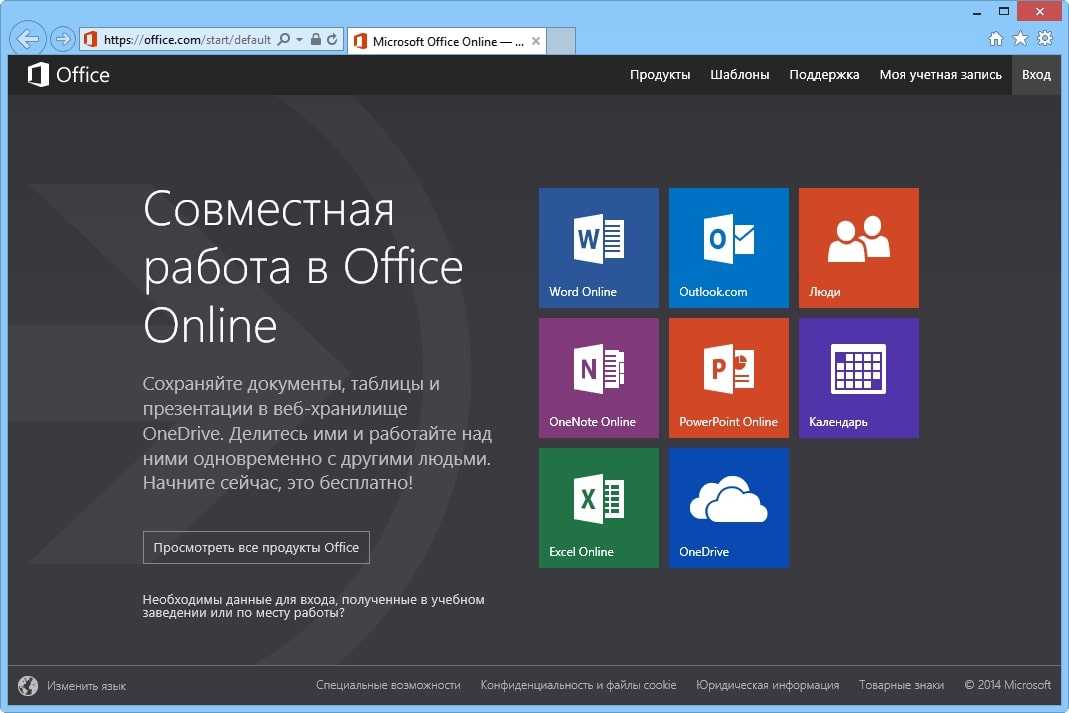
Task: Go back with the browser back arrow
Action: pos(28,39)
